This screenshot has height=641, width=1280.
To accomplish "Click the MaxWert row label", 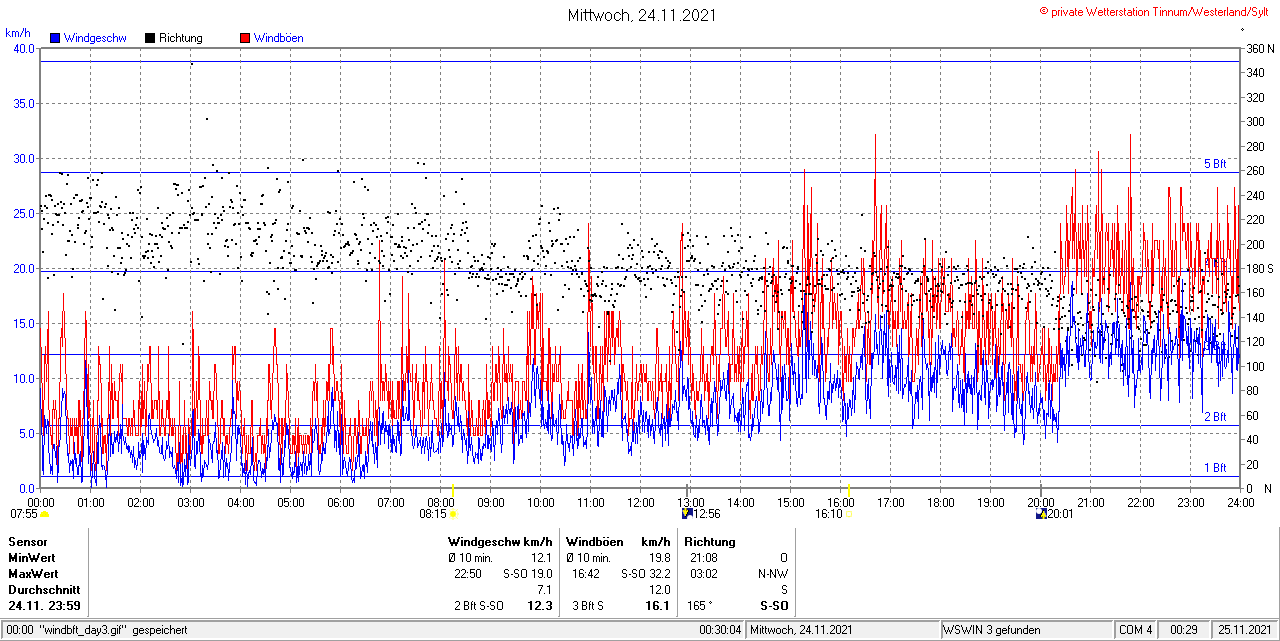I will click(33, 574).
